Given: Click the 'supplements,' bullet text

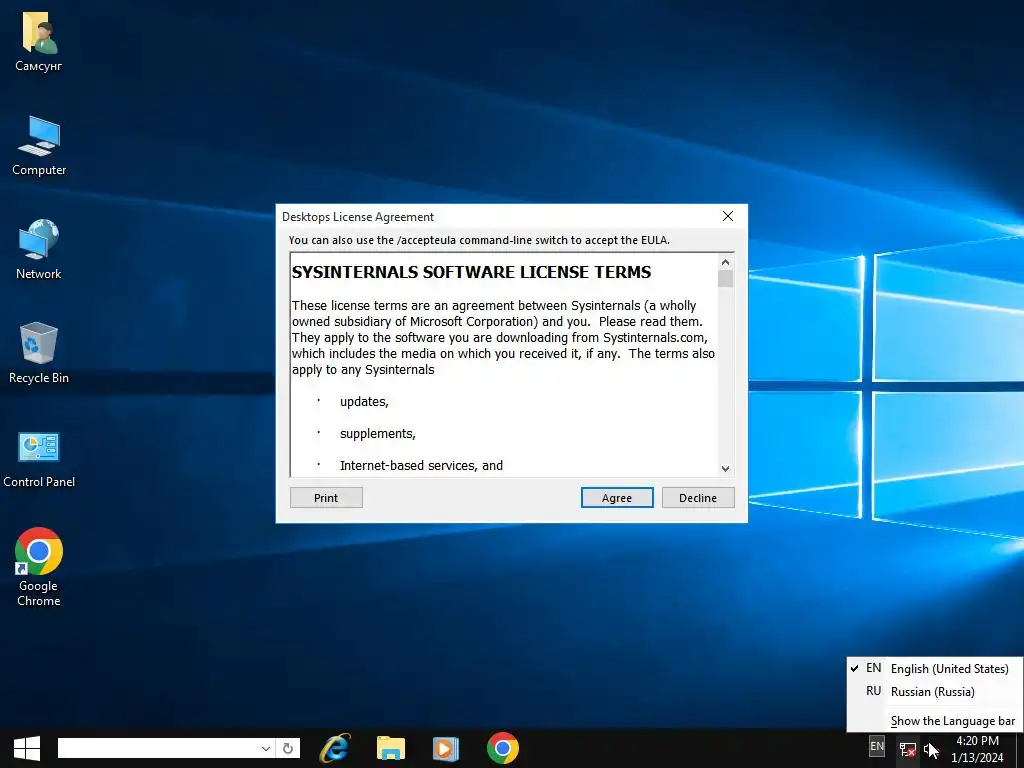Looking at the screenshot, I should (377, 434).
